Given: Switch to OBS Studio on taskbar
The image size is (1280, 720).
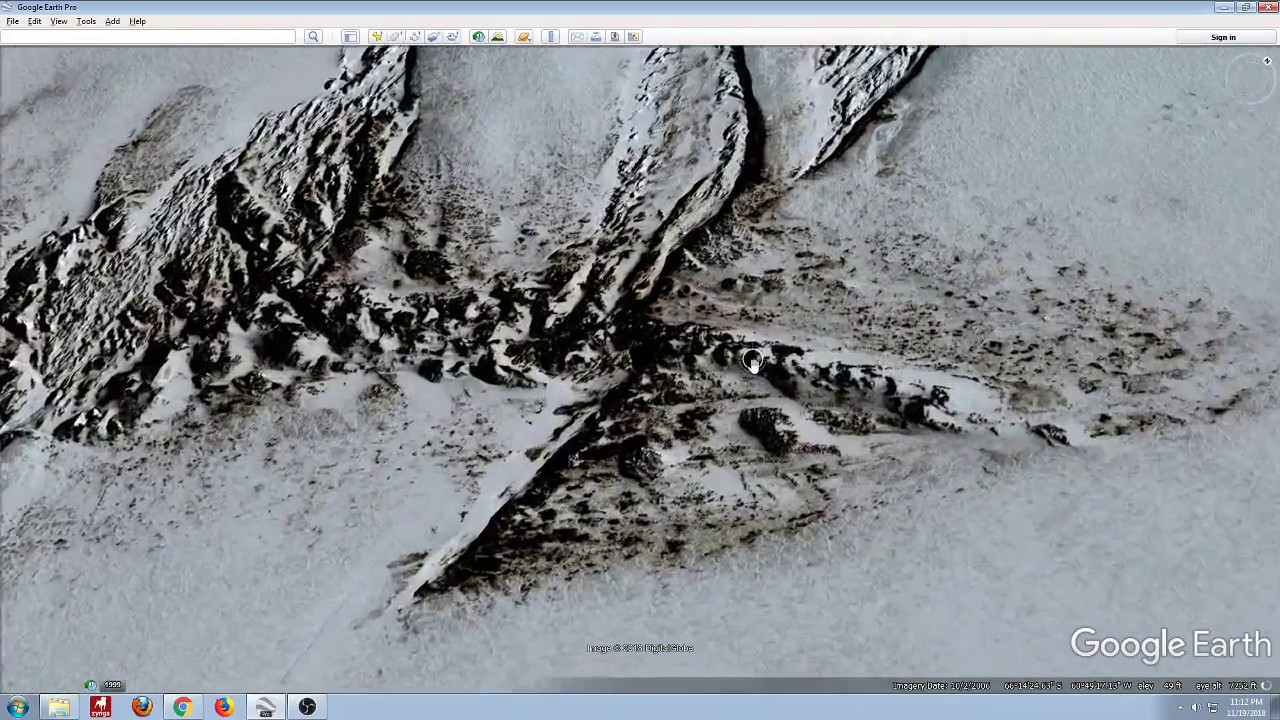Looking at the screenshot, I should click(307, 707).
